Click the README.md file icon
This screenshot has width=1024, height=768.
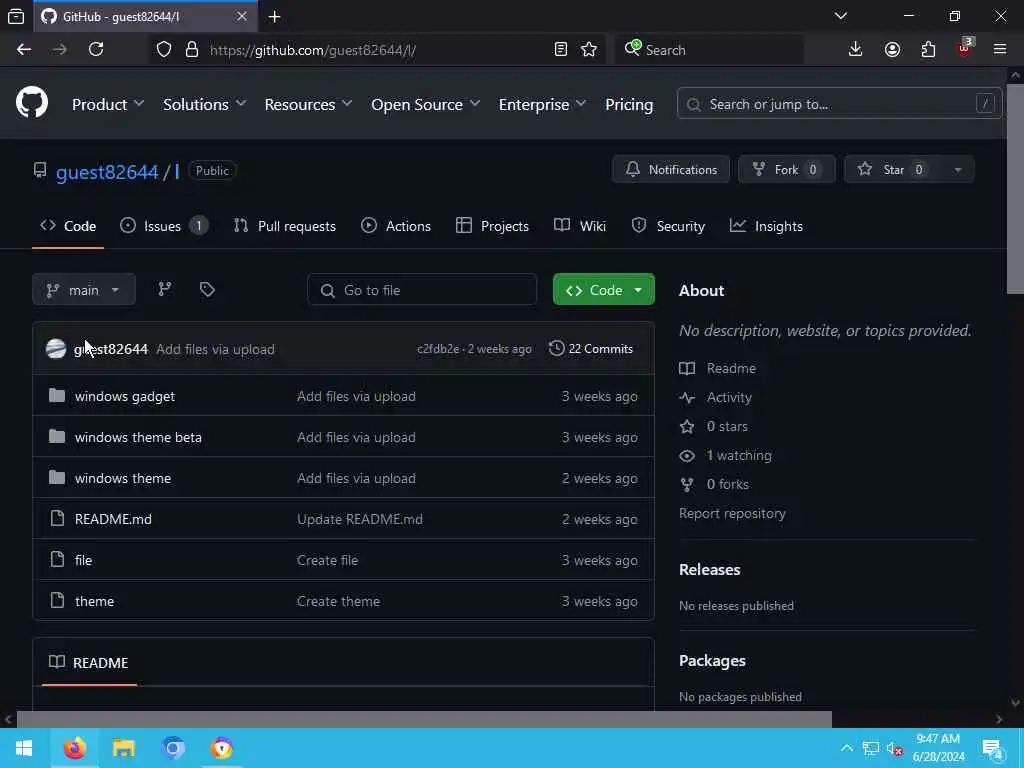point(57,519)
